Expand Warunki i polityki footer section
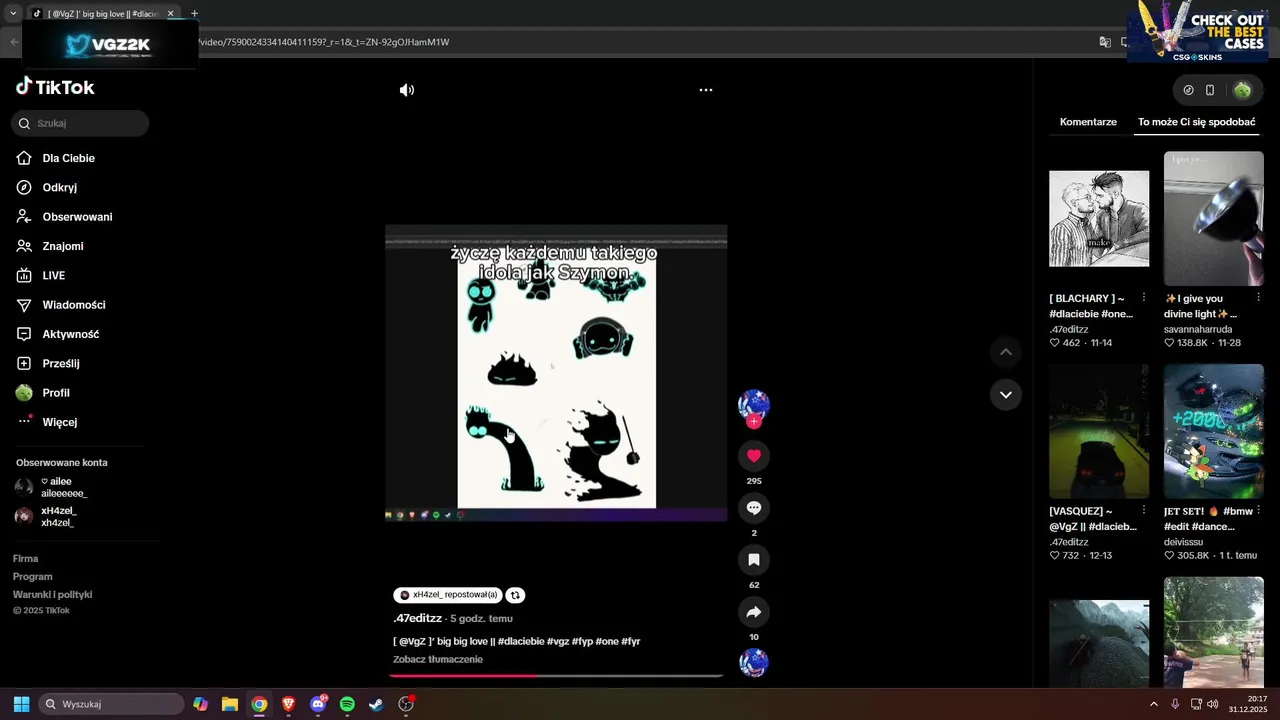 (52, 595)
